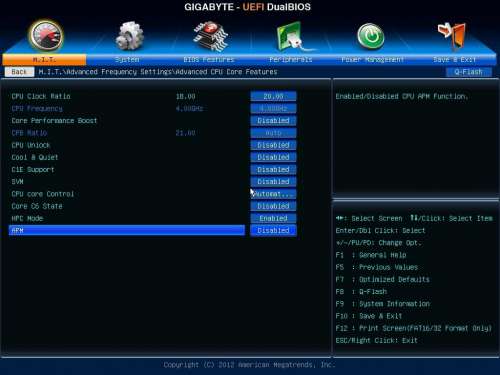Select the highlighted APM row
Viewport: 500px width, 375px height.
[x=127, y=230]
